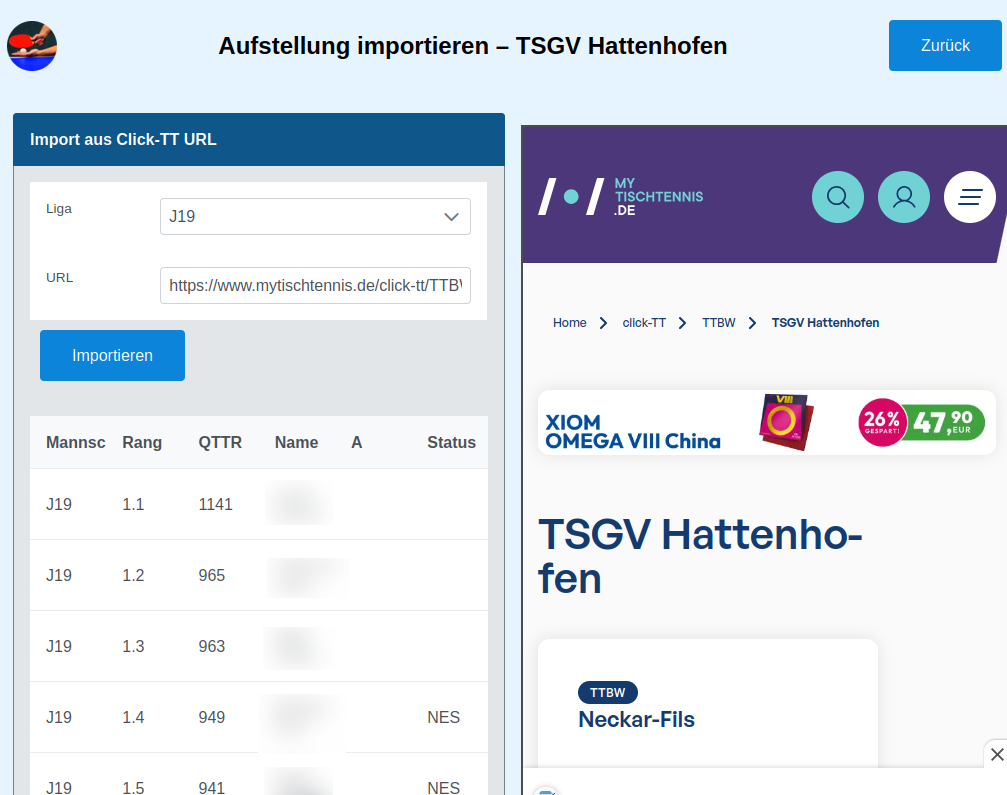Select QTTR value 965

click(211, 575)
